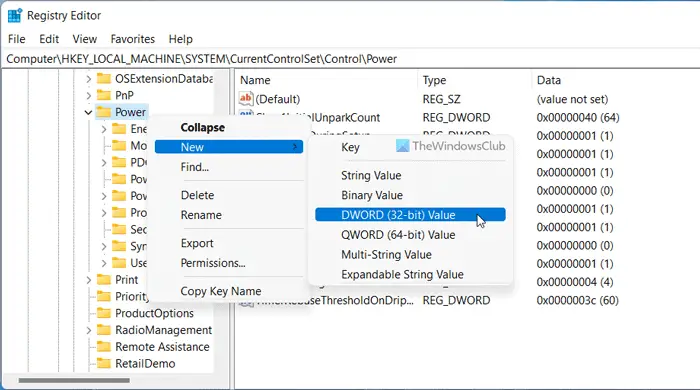Select the (Default) string value icon
Image resolution: width=700 pixels, height=390 pixels.
[x=246, y=99]
